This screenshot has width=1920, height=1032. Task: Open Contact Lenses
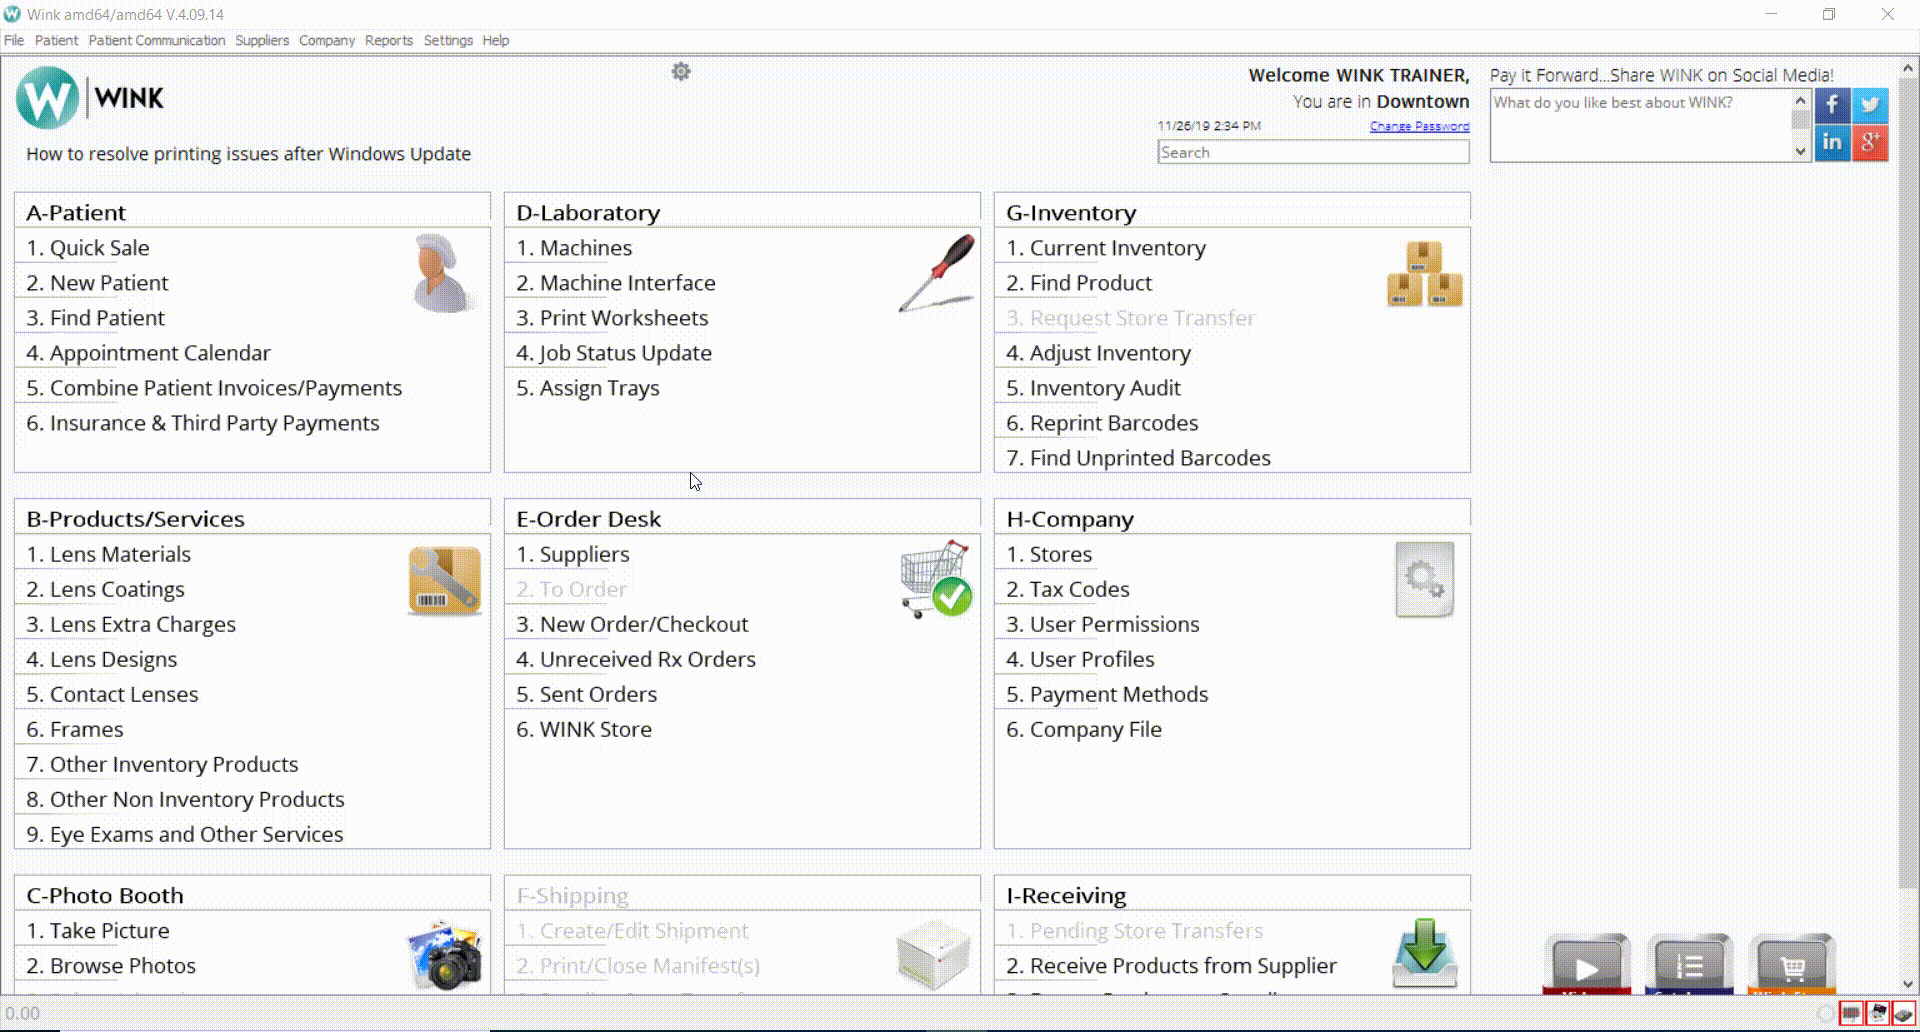pyautogui.click(x=112, y=694)
